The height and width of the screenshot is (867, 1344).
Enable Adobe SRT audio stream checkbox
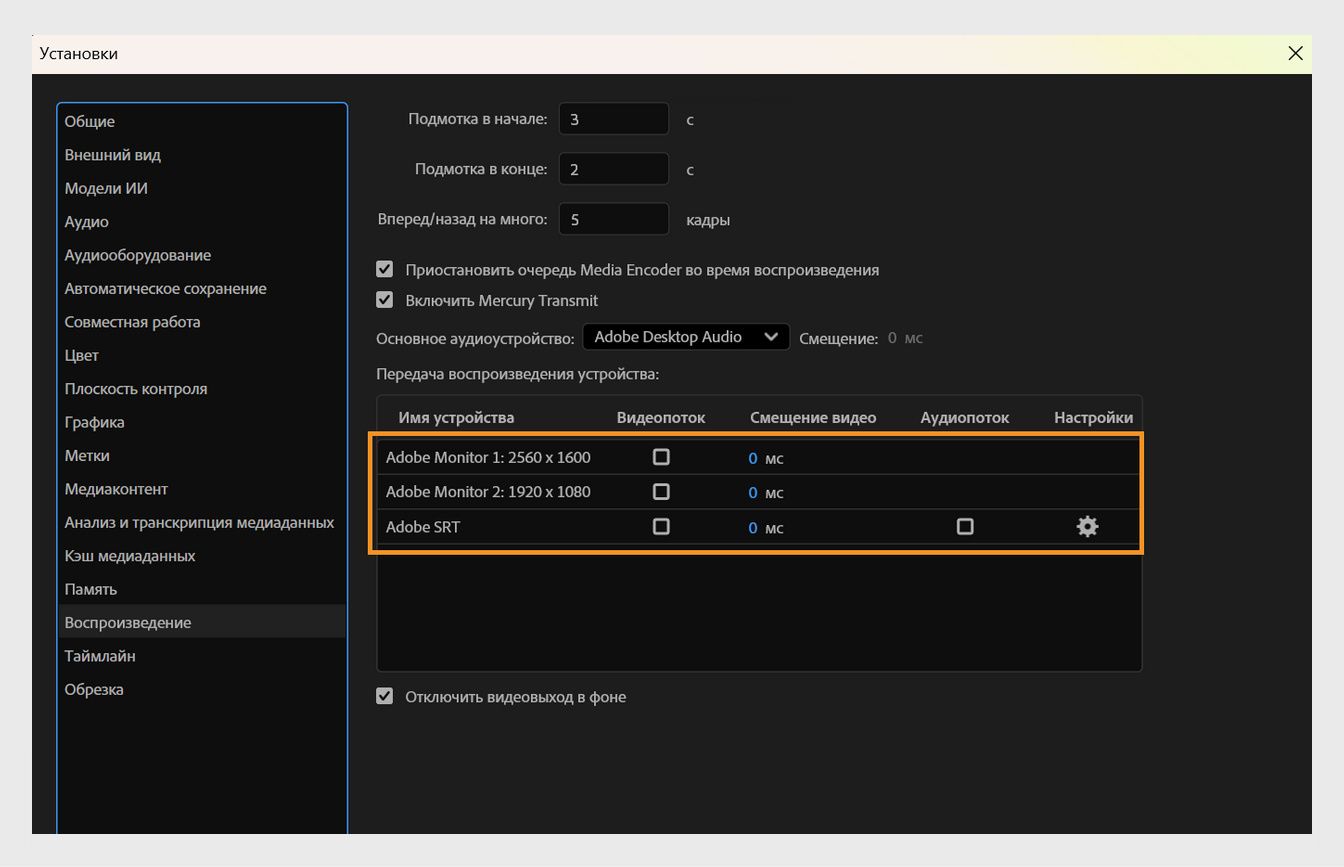[x=965, y=526]
